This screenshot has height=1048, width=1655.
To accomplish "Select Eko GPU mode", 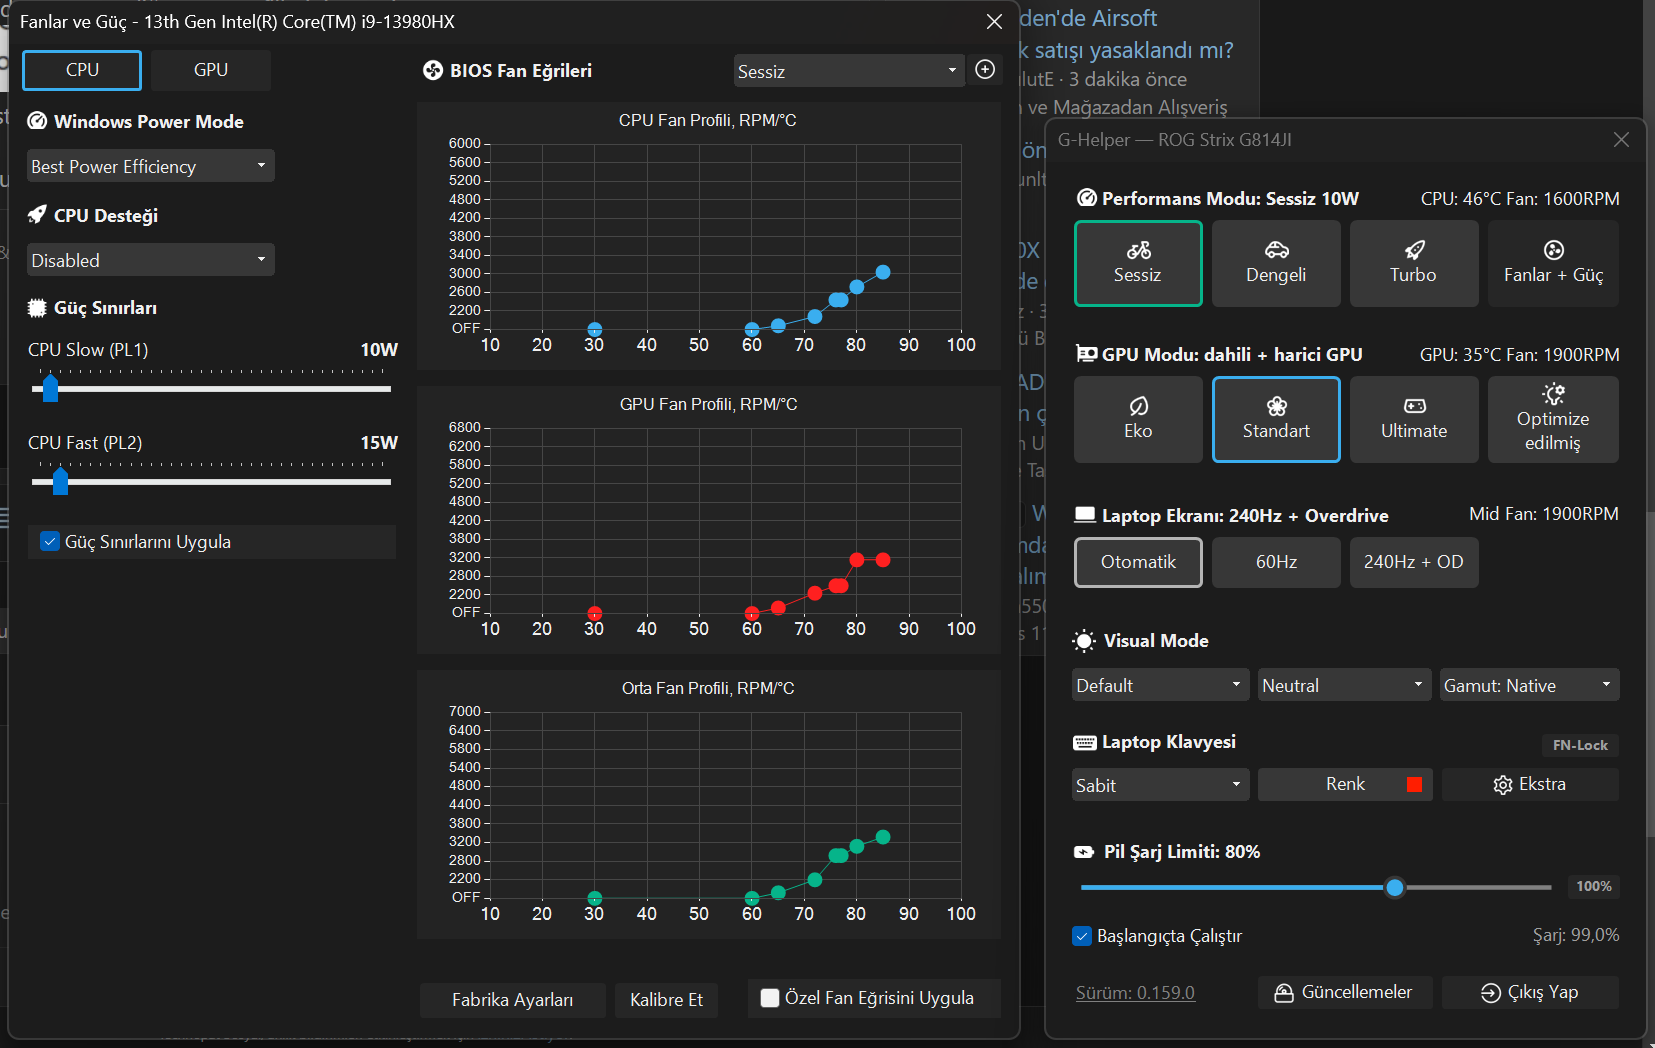I will pos(1138,419).
